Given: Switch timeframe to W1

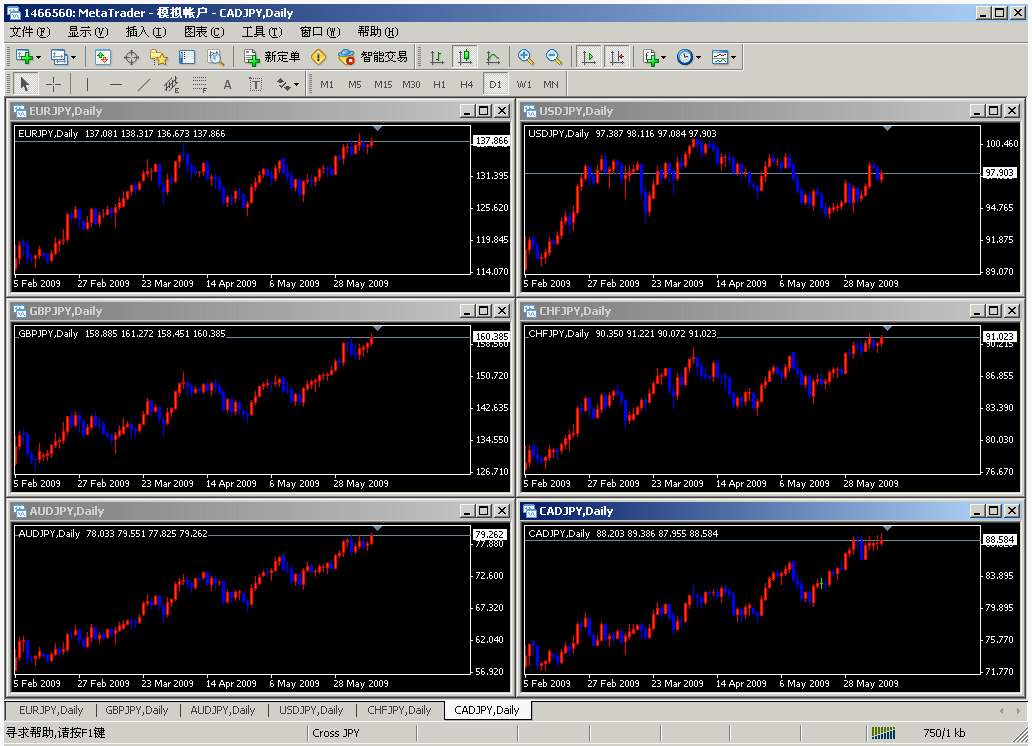Looking at the screenshot, I should tap(524, 84).
